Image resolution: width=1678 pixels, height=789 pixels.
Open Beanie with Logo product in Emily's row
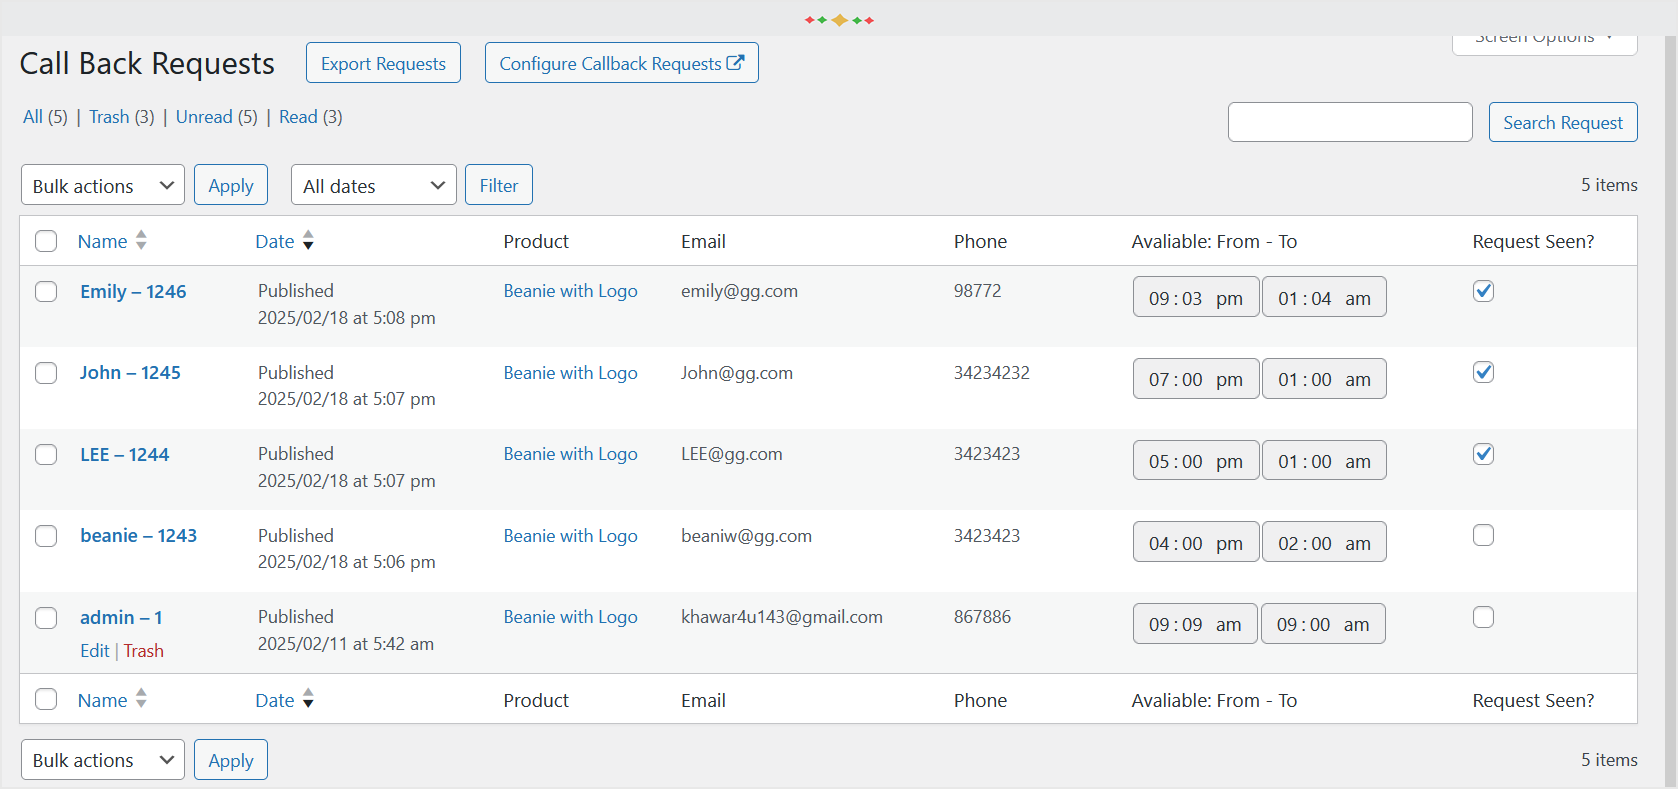point(571,291)
